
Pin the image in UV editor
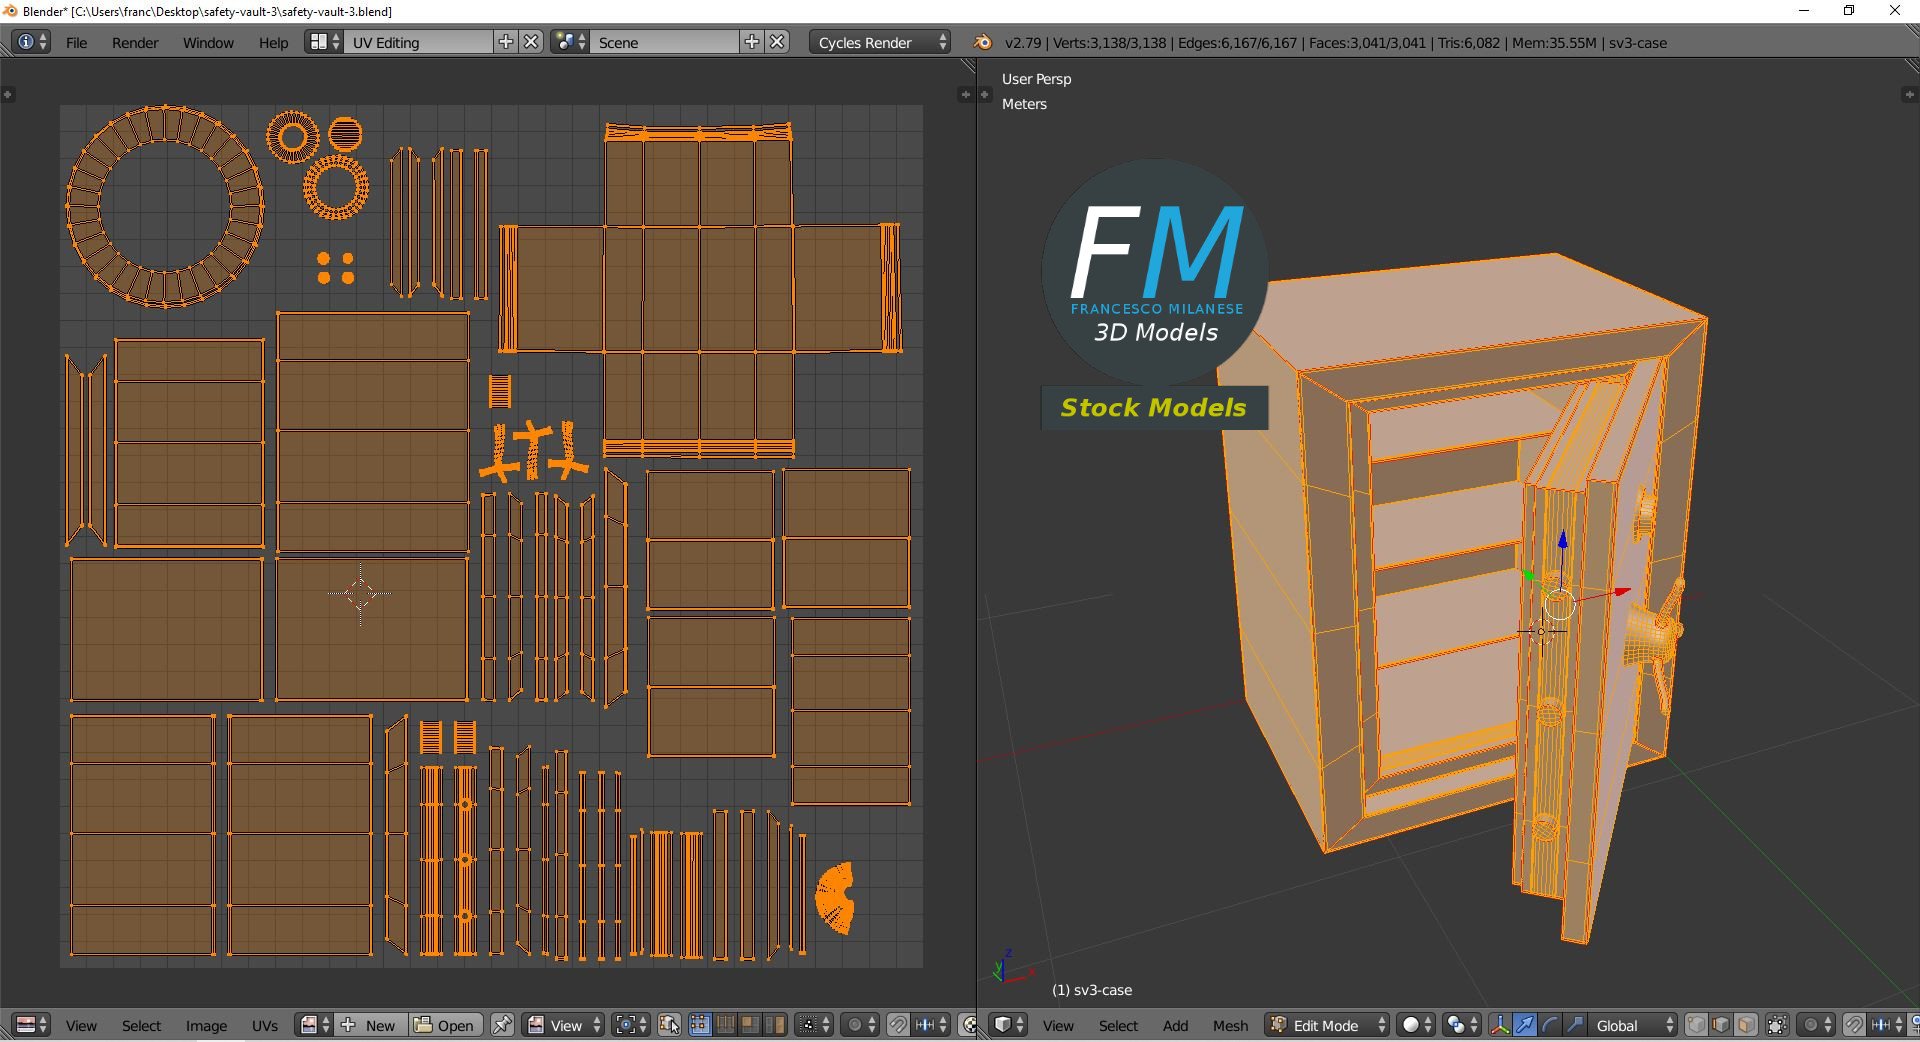coord(502,1025)
